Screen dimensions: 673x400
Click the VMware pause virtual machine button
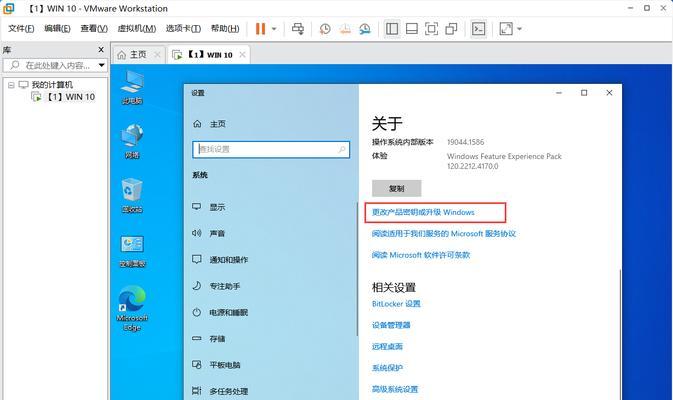click(x=260, y=29)
